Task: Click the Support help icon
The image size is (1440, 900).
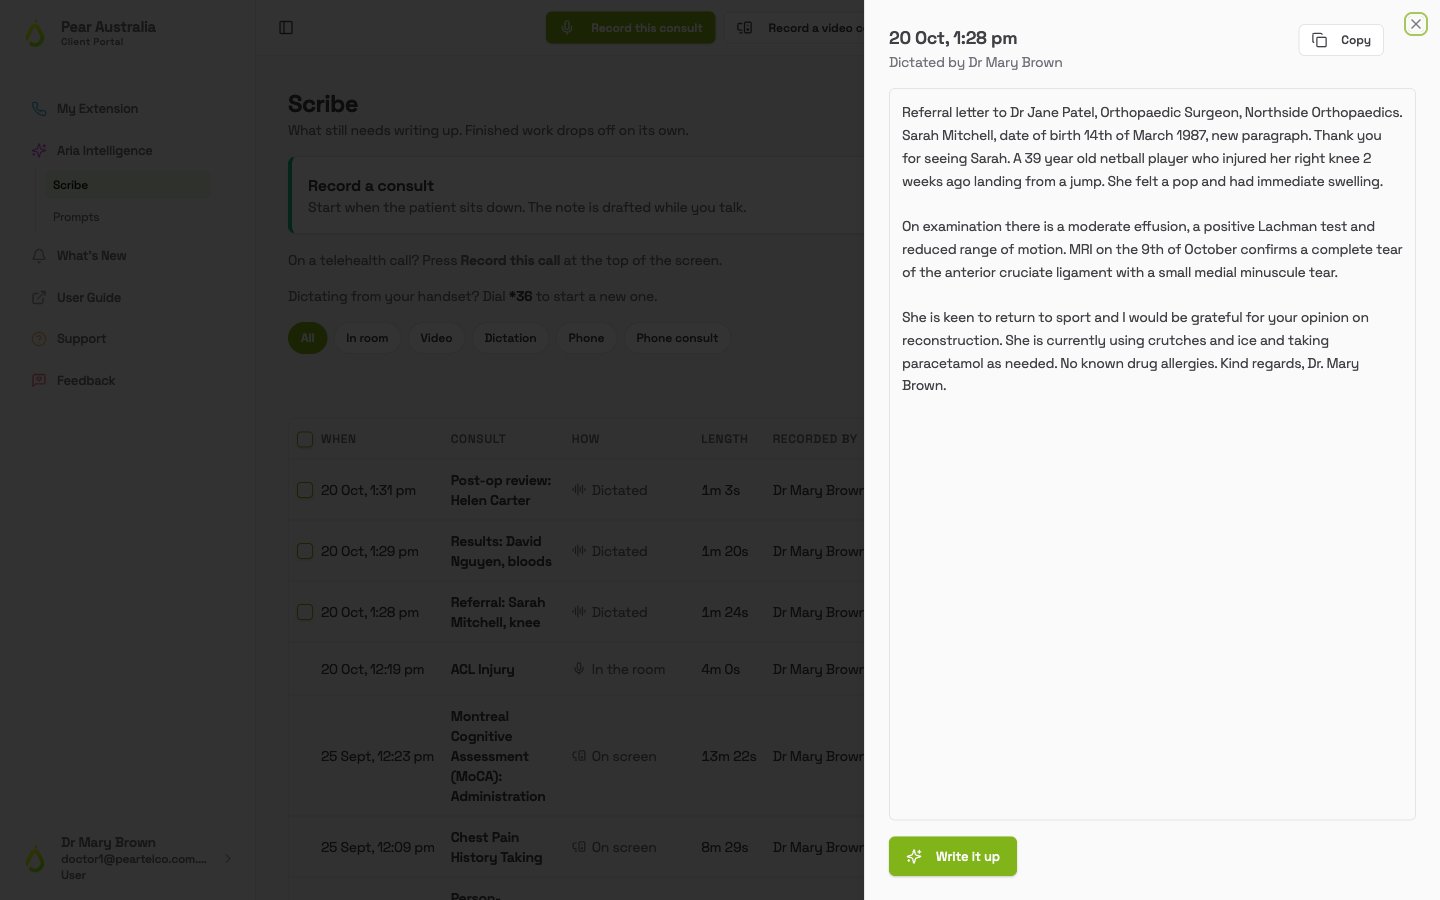Action: [x=39, y=339]
